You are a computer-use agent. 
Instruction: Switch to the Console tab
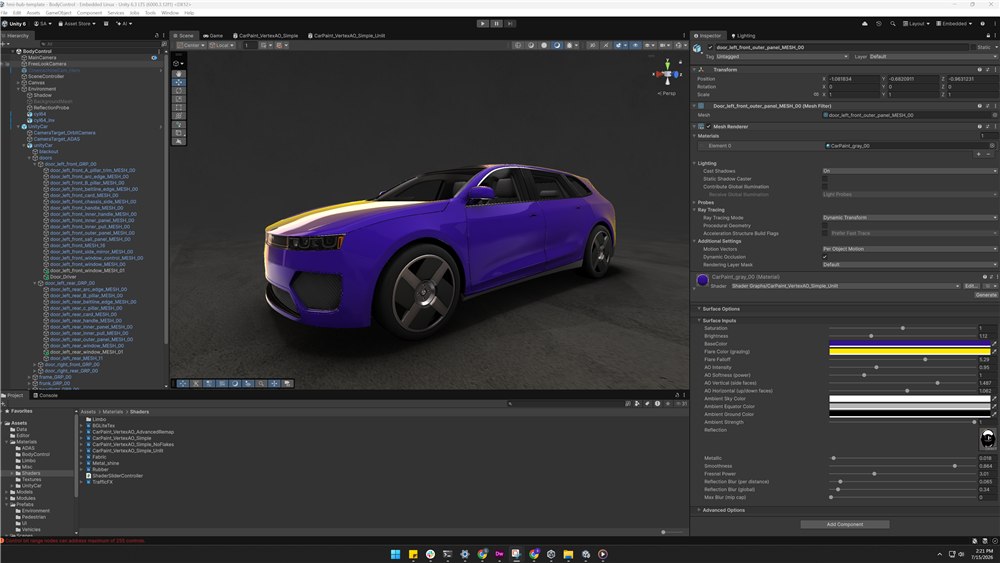(x=45, y=395)
